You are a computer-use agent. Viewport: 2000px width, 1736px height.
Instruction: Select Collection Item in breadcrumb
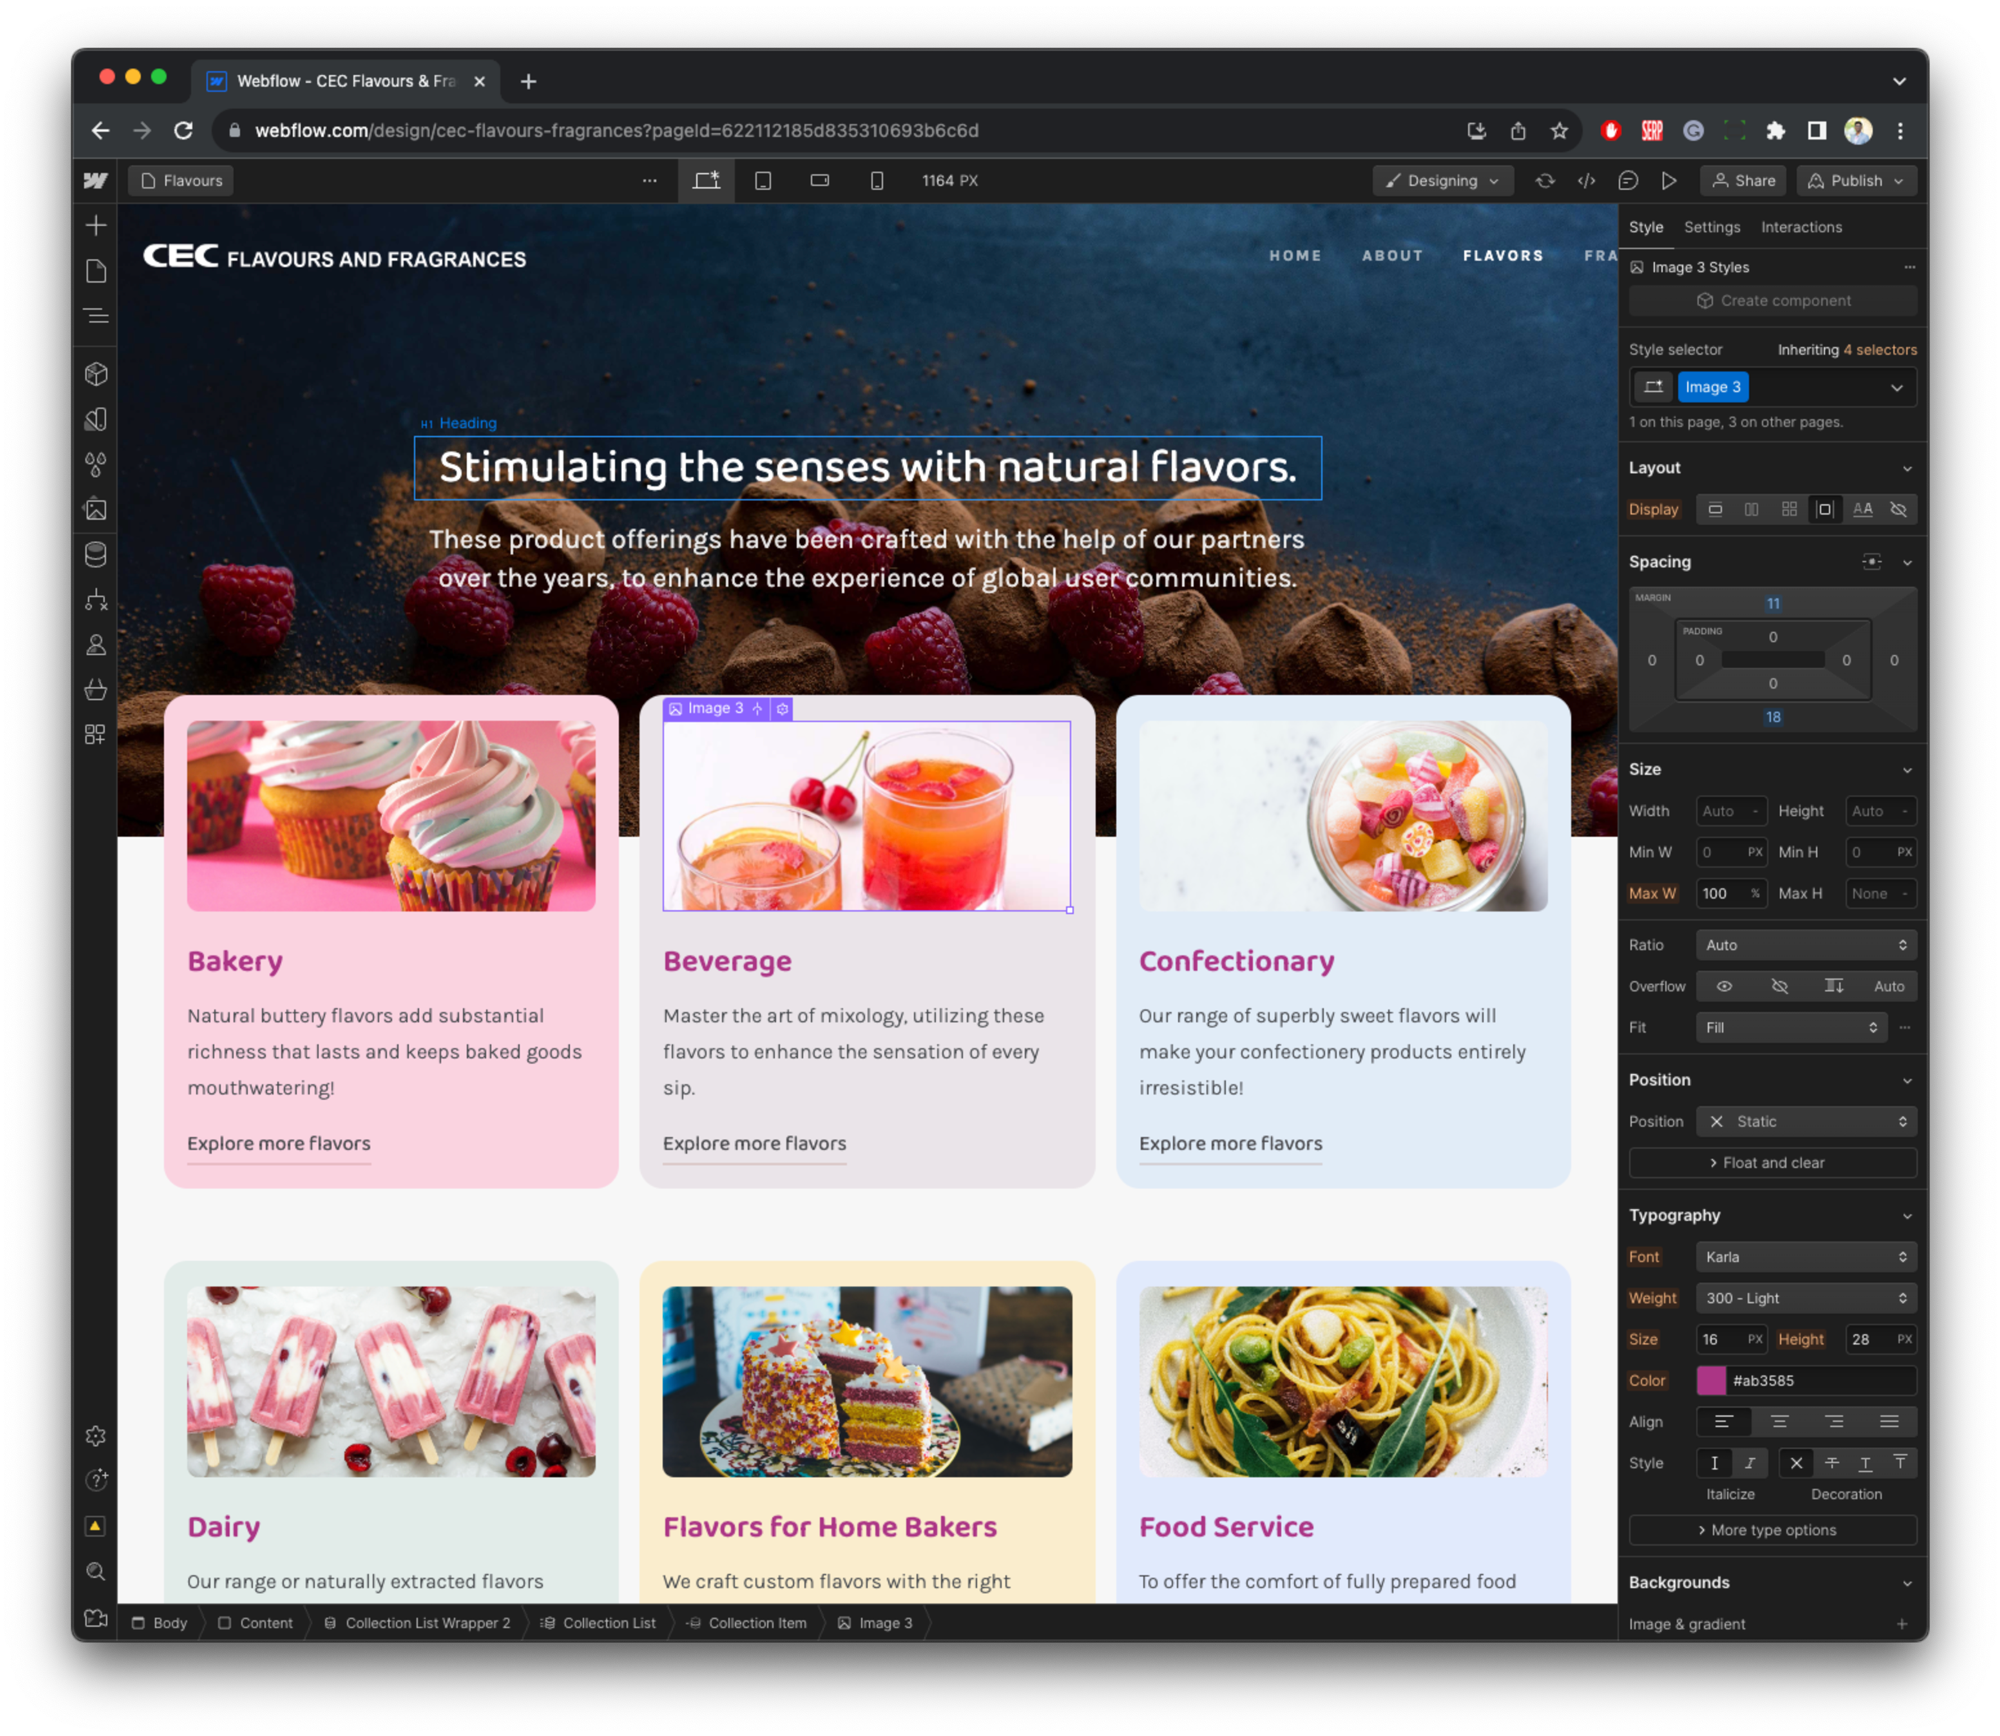(747, 1623)
